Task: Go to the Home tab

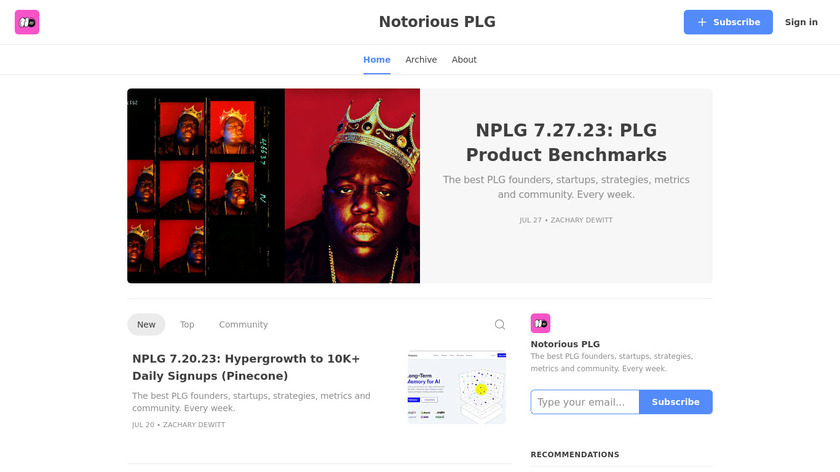Action: pyautogui.click(x=377, y=59)
